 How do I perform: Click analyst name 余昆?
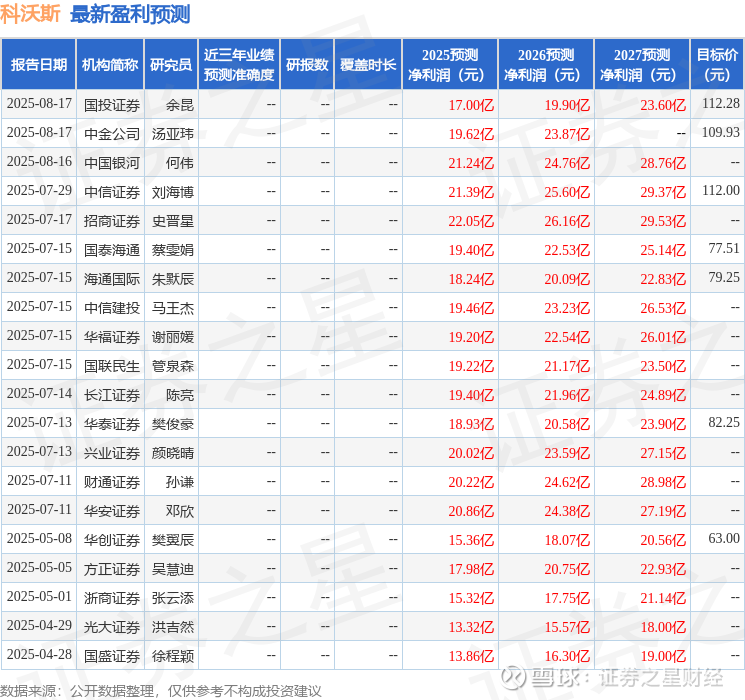coord(180,105)
